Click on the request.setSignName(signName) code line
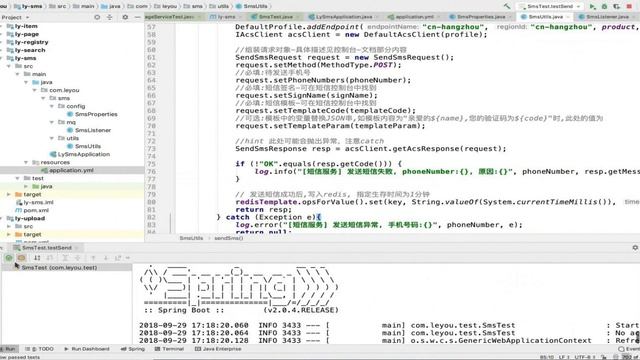 click(x=306, y=96)
